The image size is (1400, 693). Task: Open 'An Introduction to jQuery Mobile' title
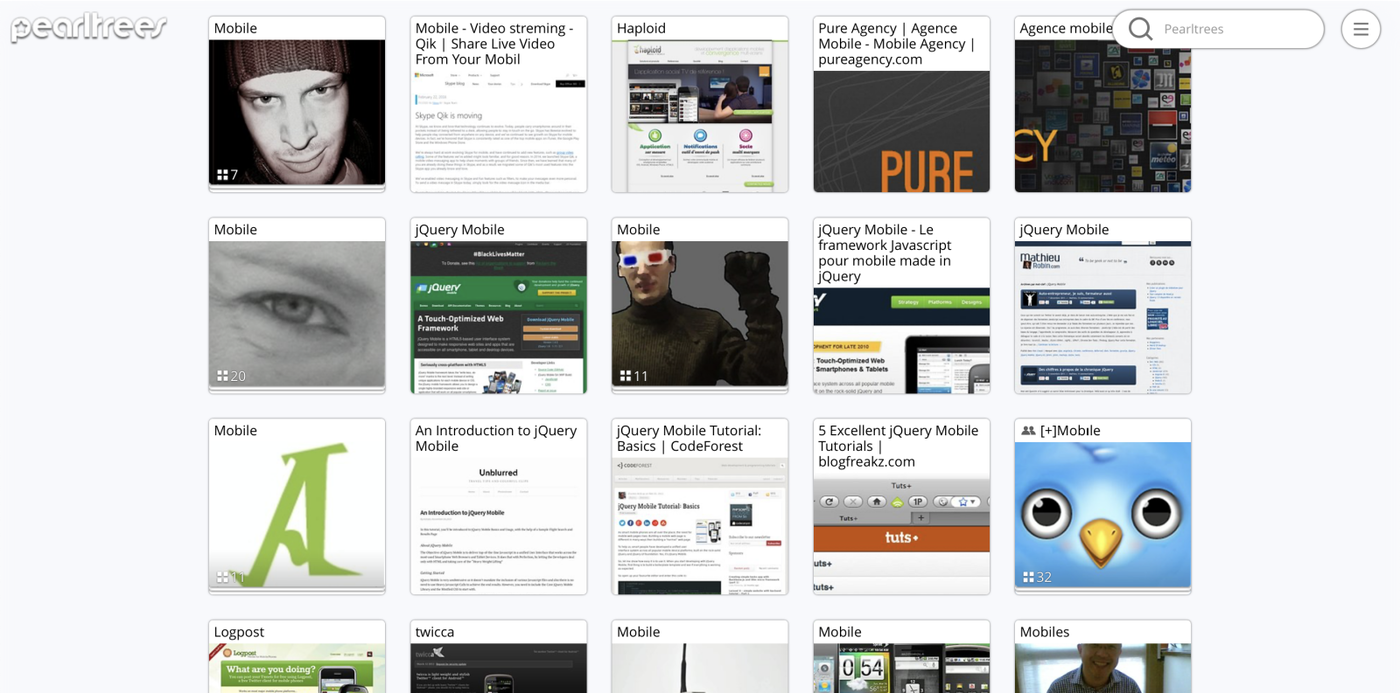coord(496,438)
